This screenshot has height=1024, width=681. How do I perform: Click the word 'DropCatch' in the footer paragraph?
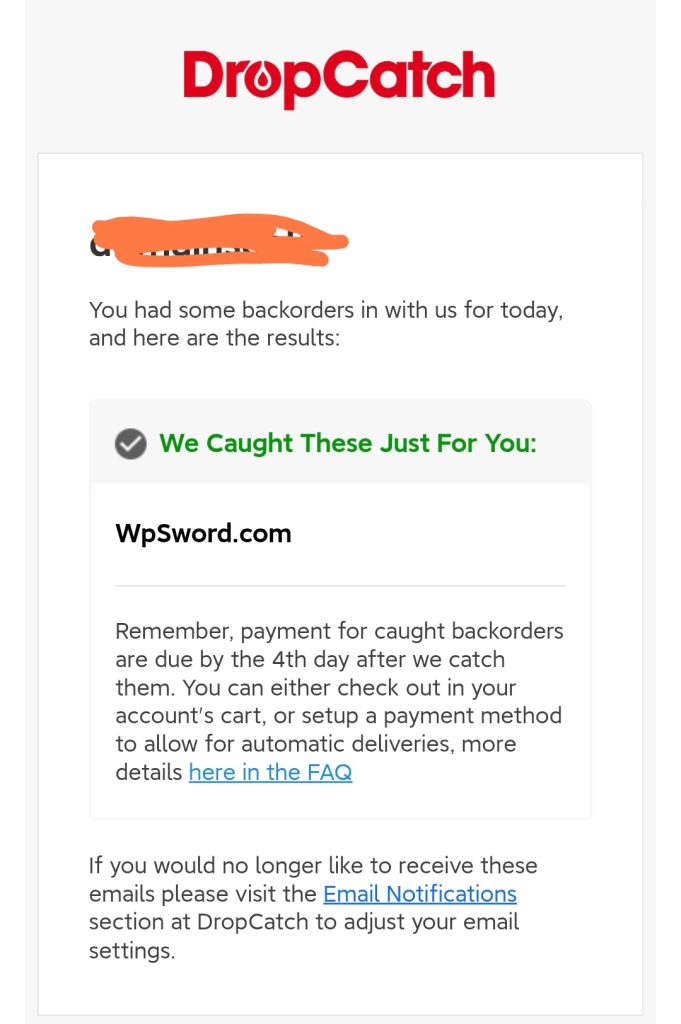pos(252,921)
